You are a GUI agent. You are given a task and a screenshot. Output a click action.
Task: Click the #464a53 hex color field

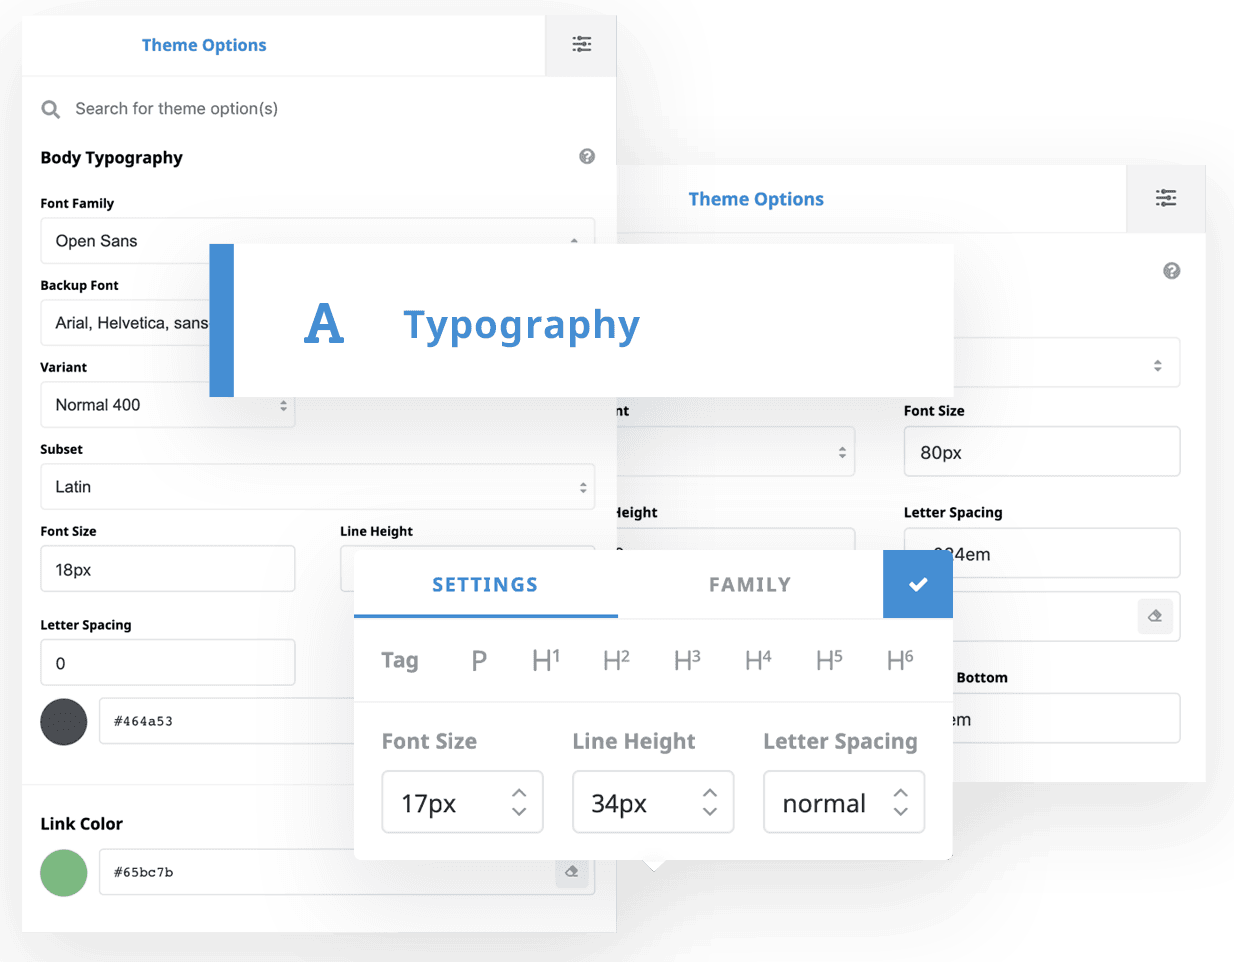pos(226,721)
